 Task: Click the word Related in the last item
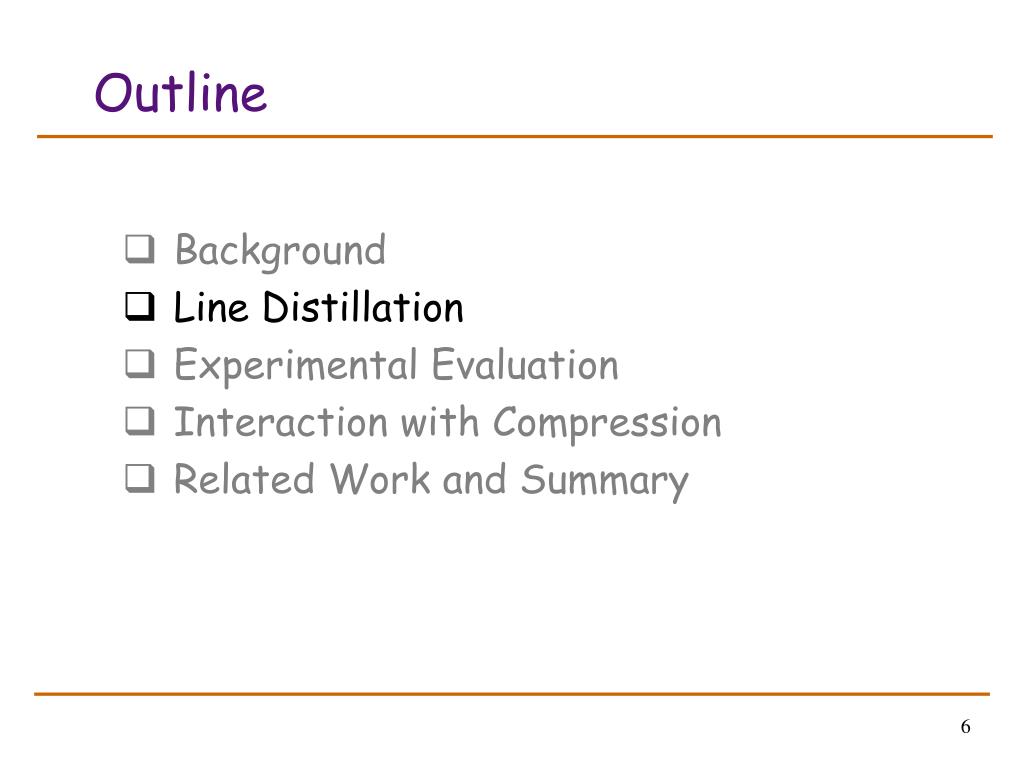coord(245,479)
